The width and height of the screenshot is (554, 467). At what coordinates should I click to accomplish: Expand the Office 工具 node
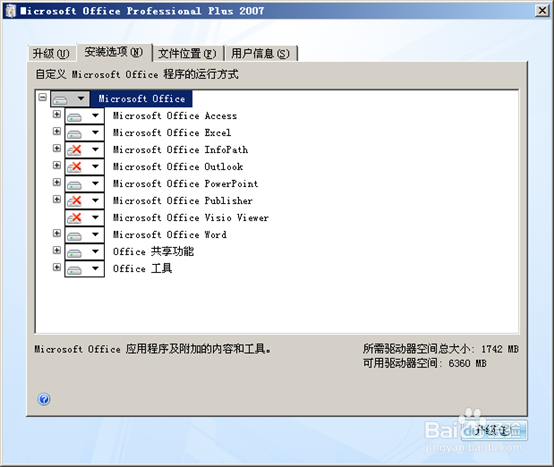point(57,267)
